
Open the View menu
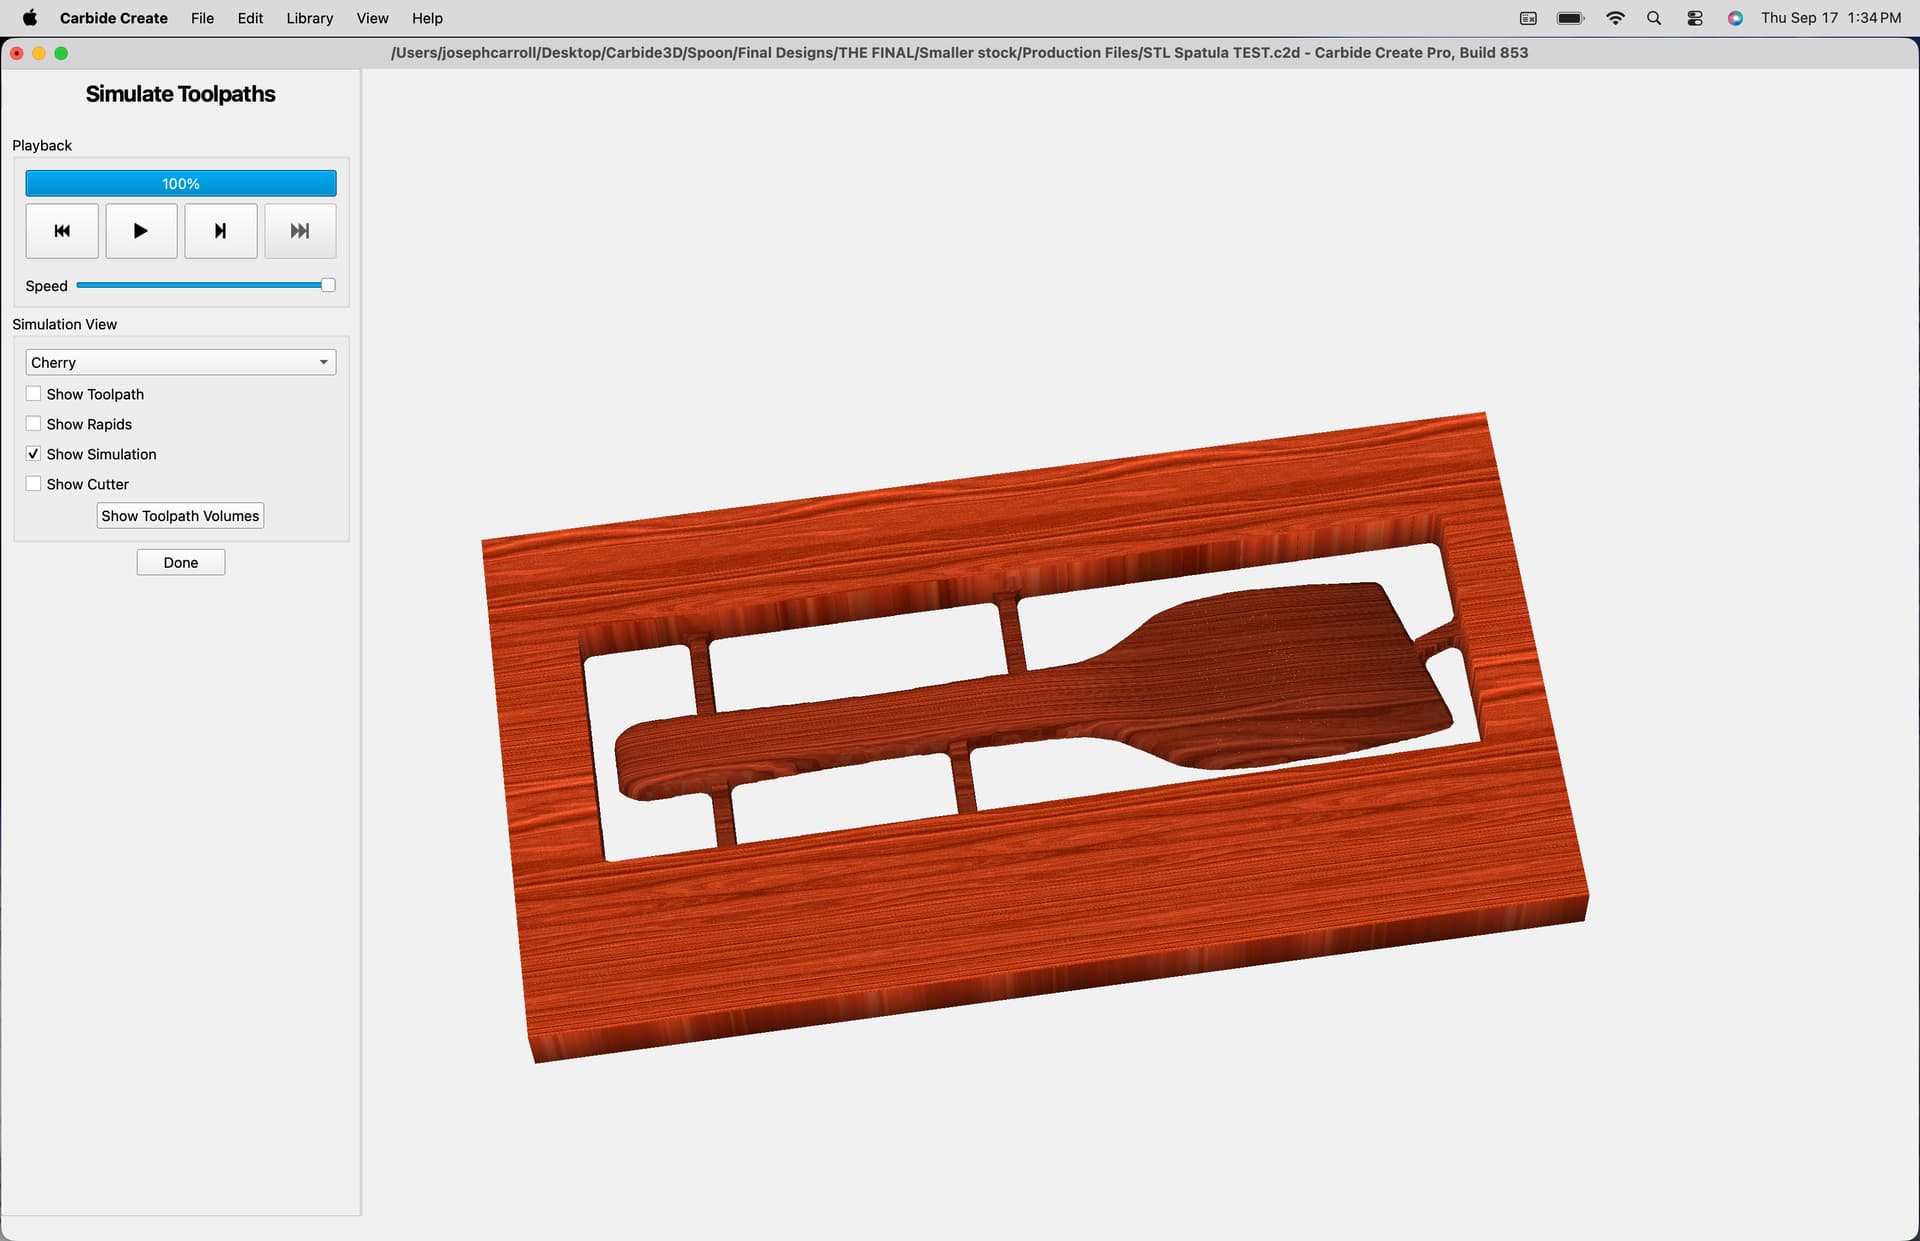click(x=372, y=18)
